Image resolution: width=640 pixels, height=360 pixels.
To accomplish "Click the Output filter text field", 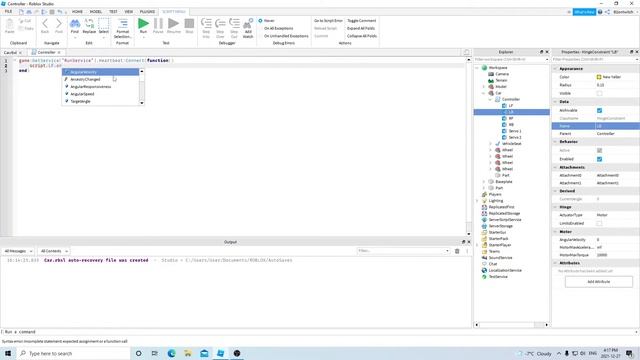I will point(403,251).
